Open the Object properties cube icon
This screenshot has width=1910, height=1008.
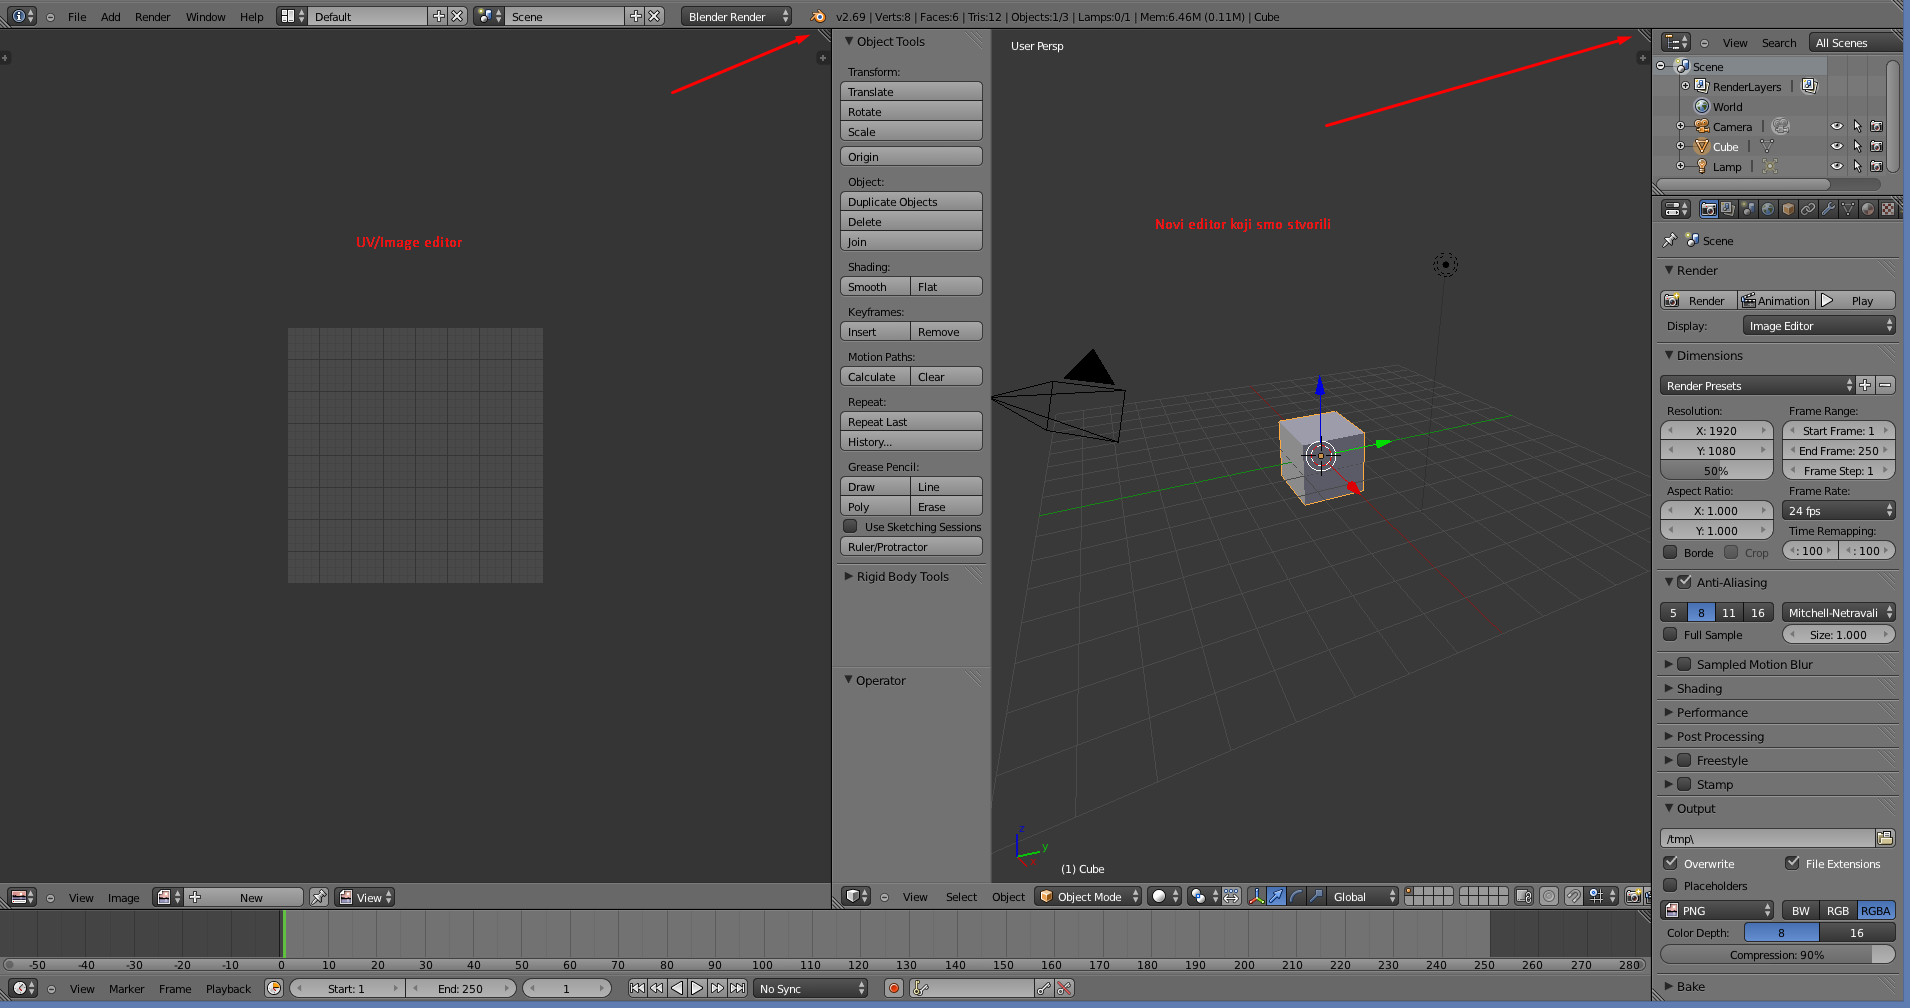[x=1788, y=209]
